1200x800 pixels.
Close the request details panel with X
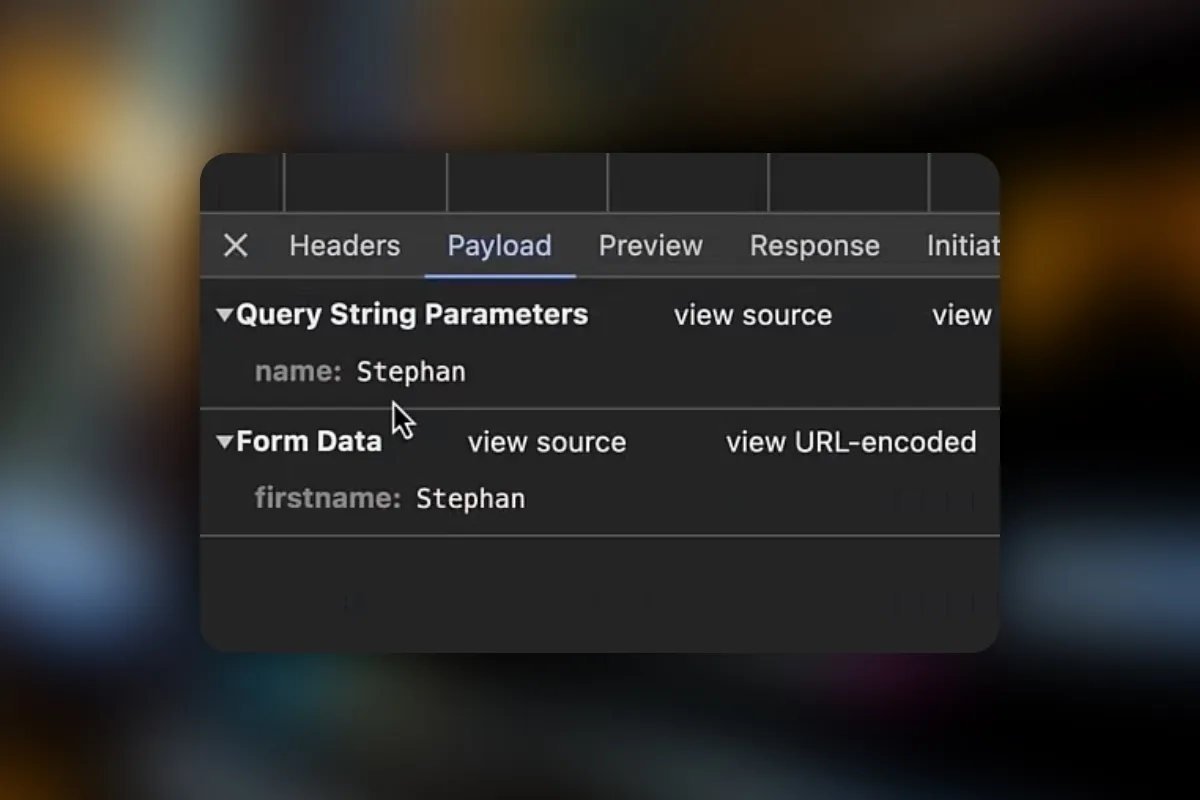click(x=235, y=245)
